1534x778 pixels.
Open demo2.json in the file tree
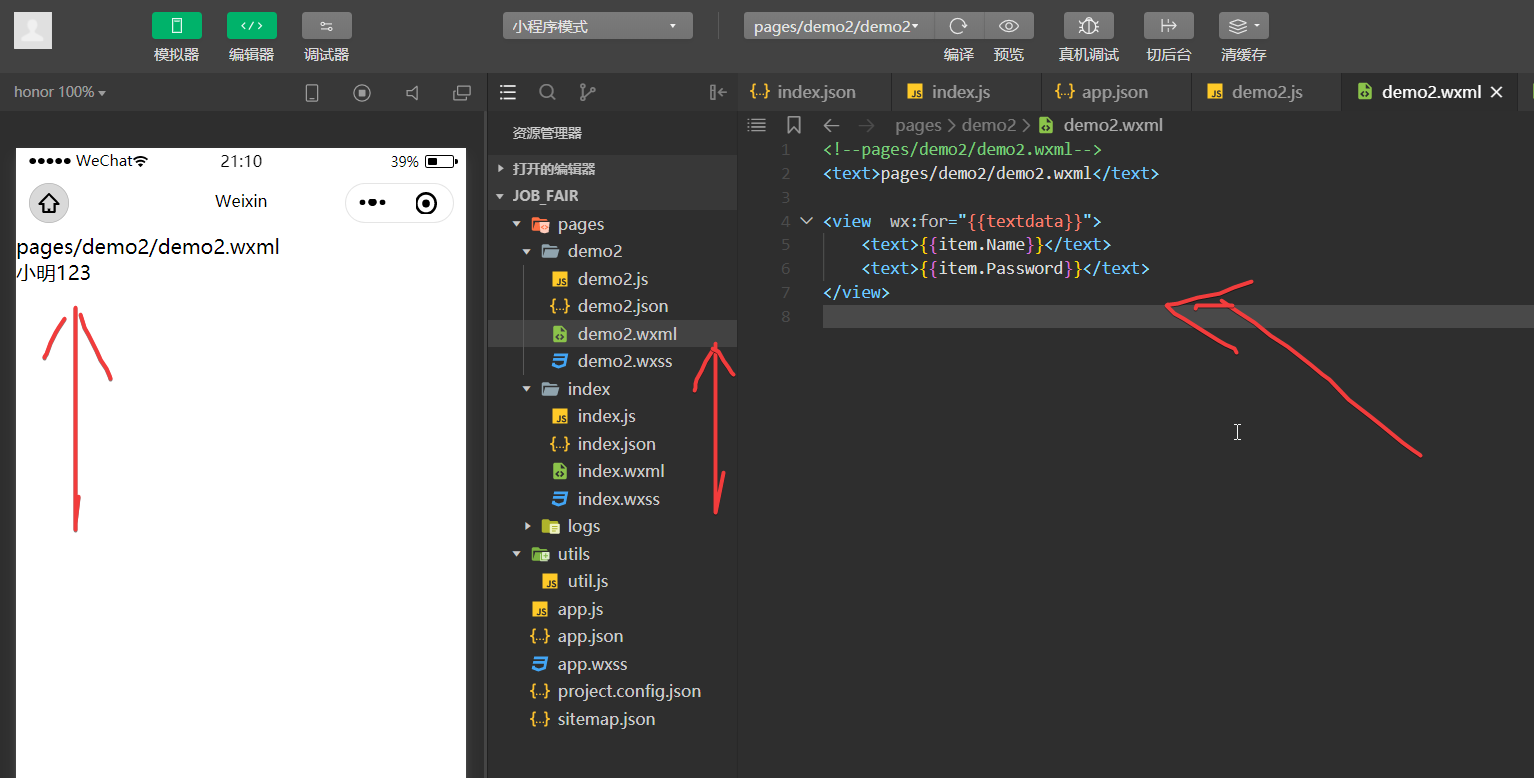click(x=612, y=306)
